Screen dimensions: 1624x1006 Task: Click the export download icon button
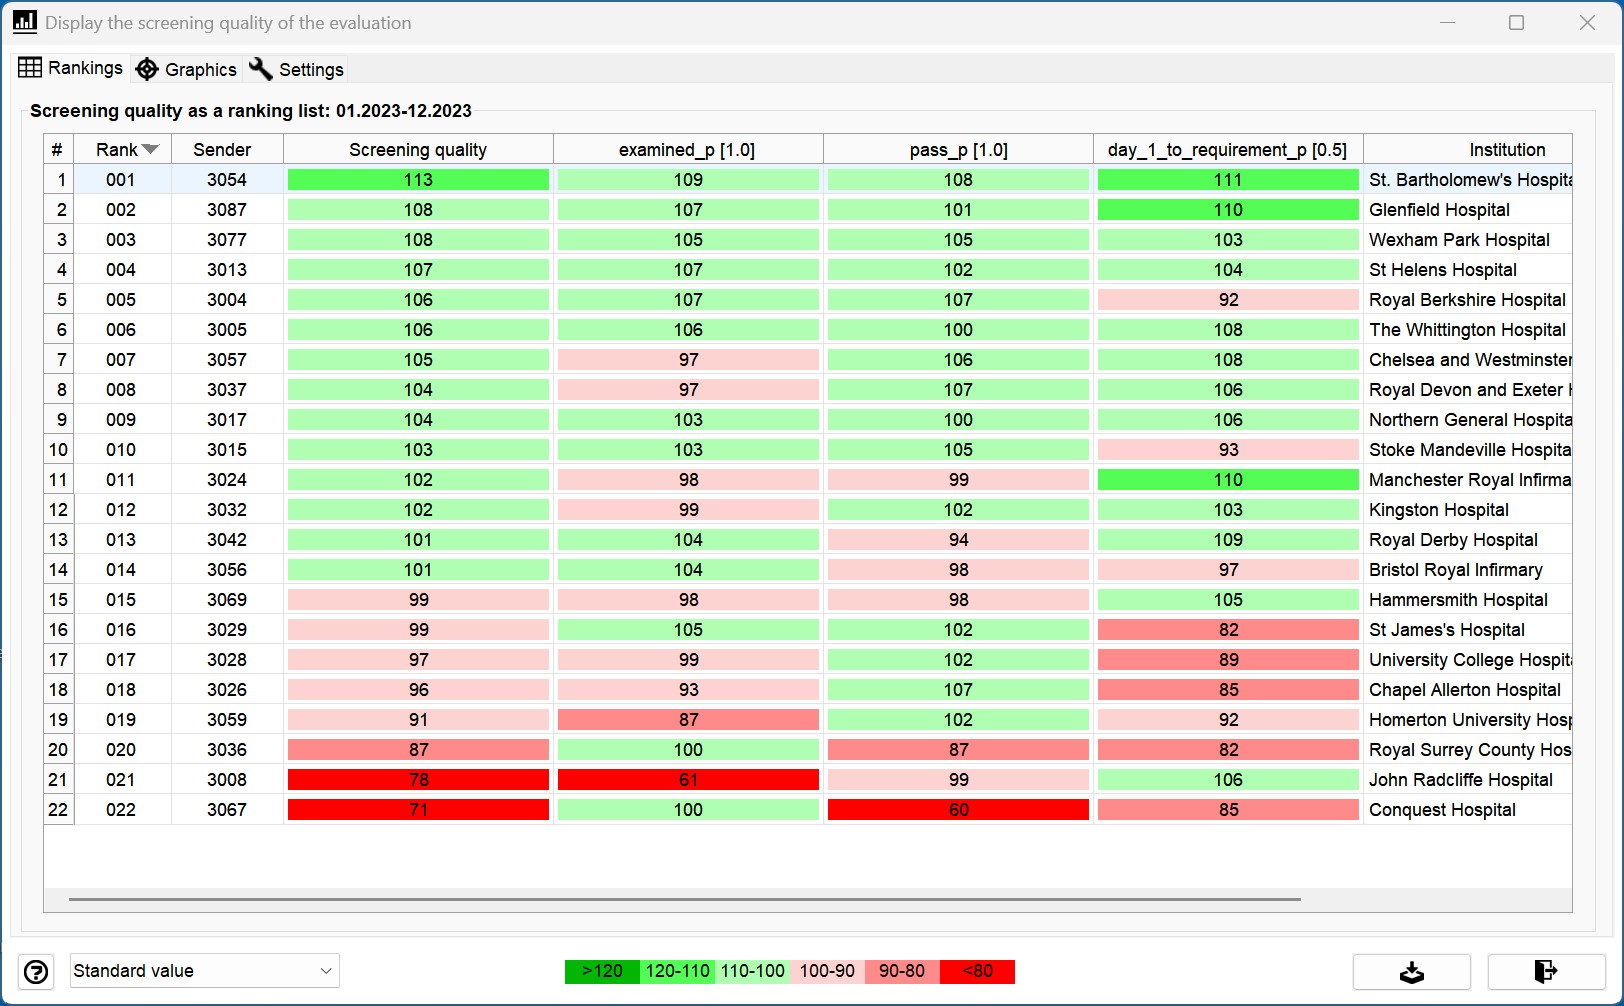1411,971
